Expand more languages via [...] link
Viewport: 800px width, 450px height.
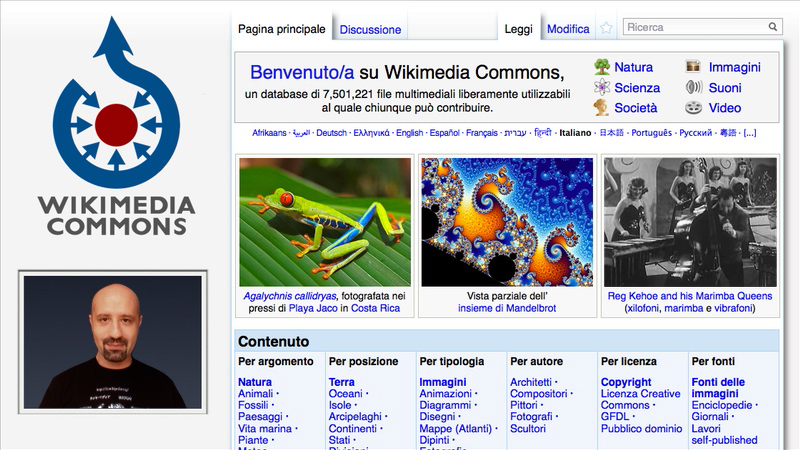(749, 133)
